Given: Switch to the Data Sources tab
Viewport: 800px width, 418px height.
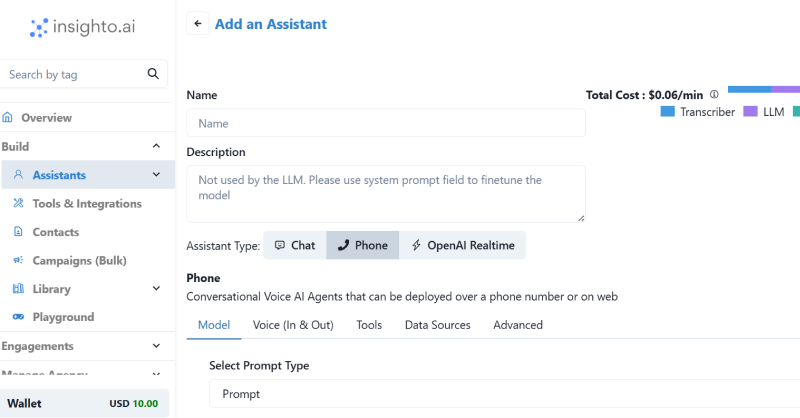Looking at the screenshot, I should (x=437, y=325).
